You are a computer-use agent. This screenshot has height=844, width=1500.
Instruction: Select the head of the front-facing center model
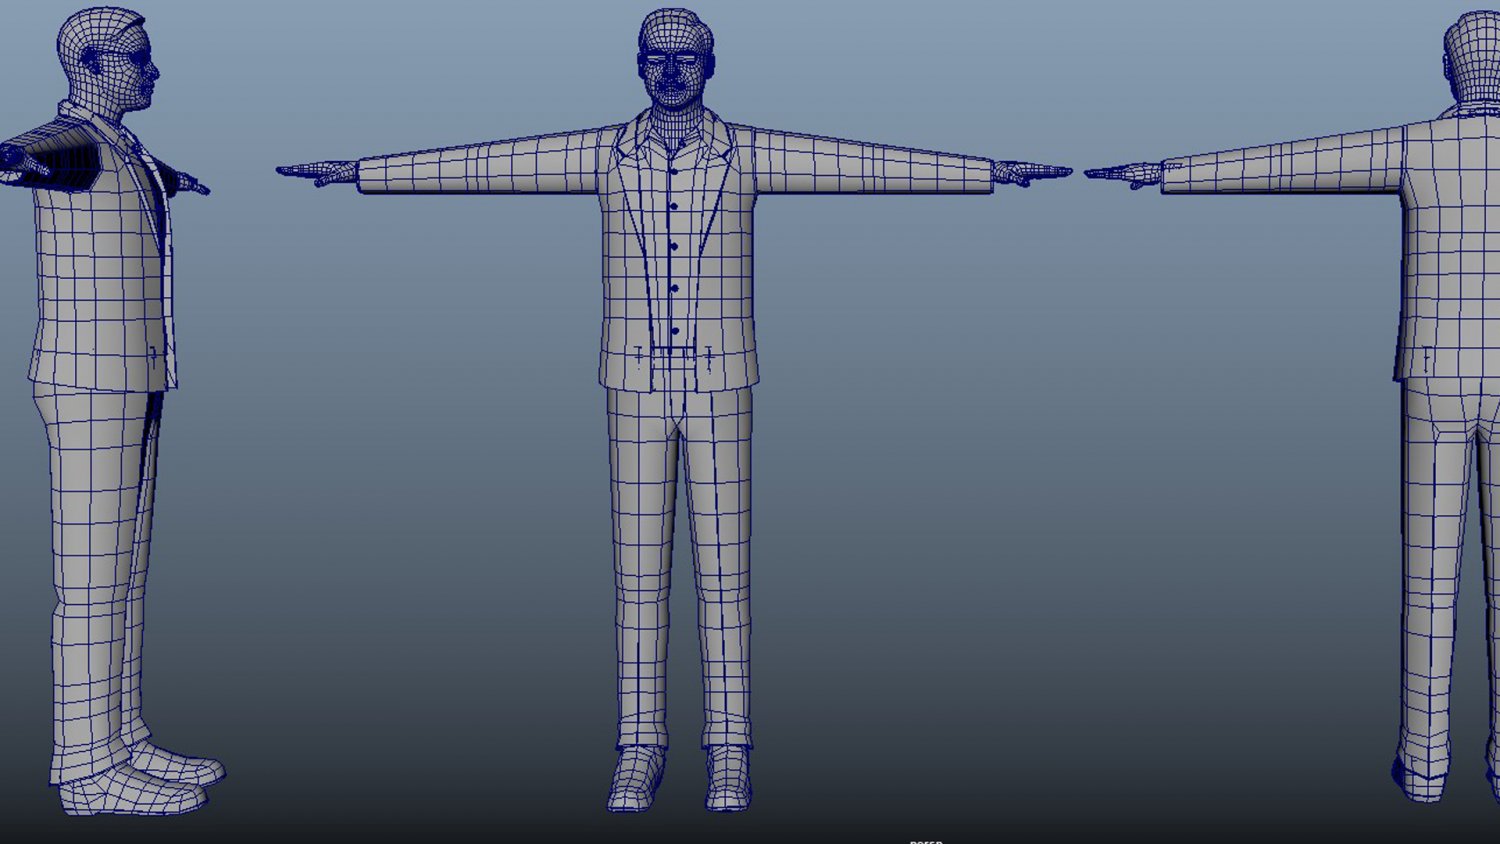(676, 60)
